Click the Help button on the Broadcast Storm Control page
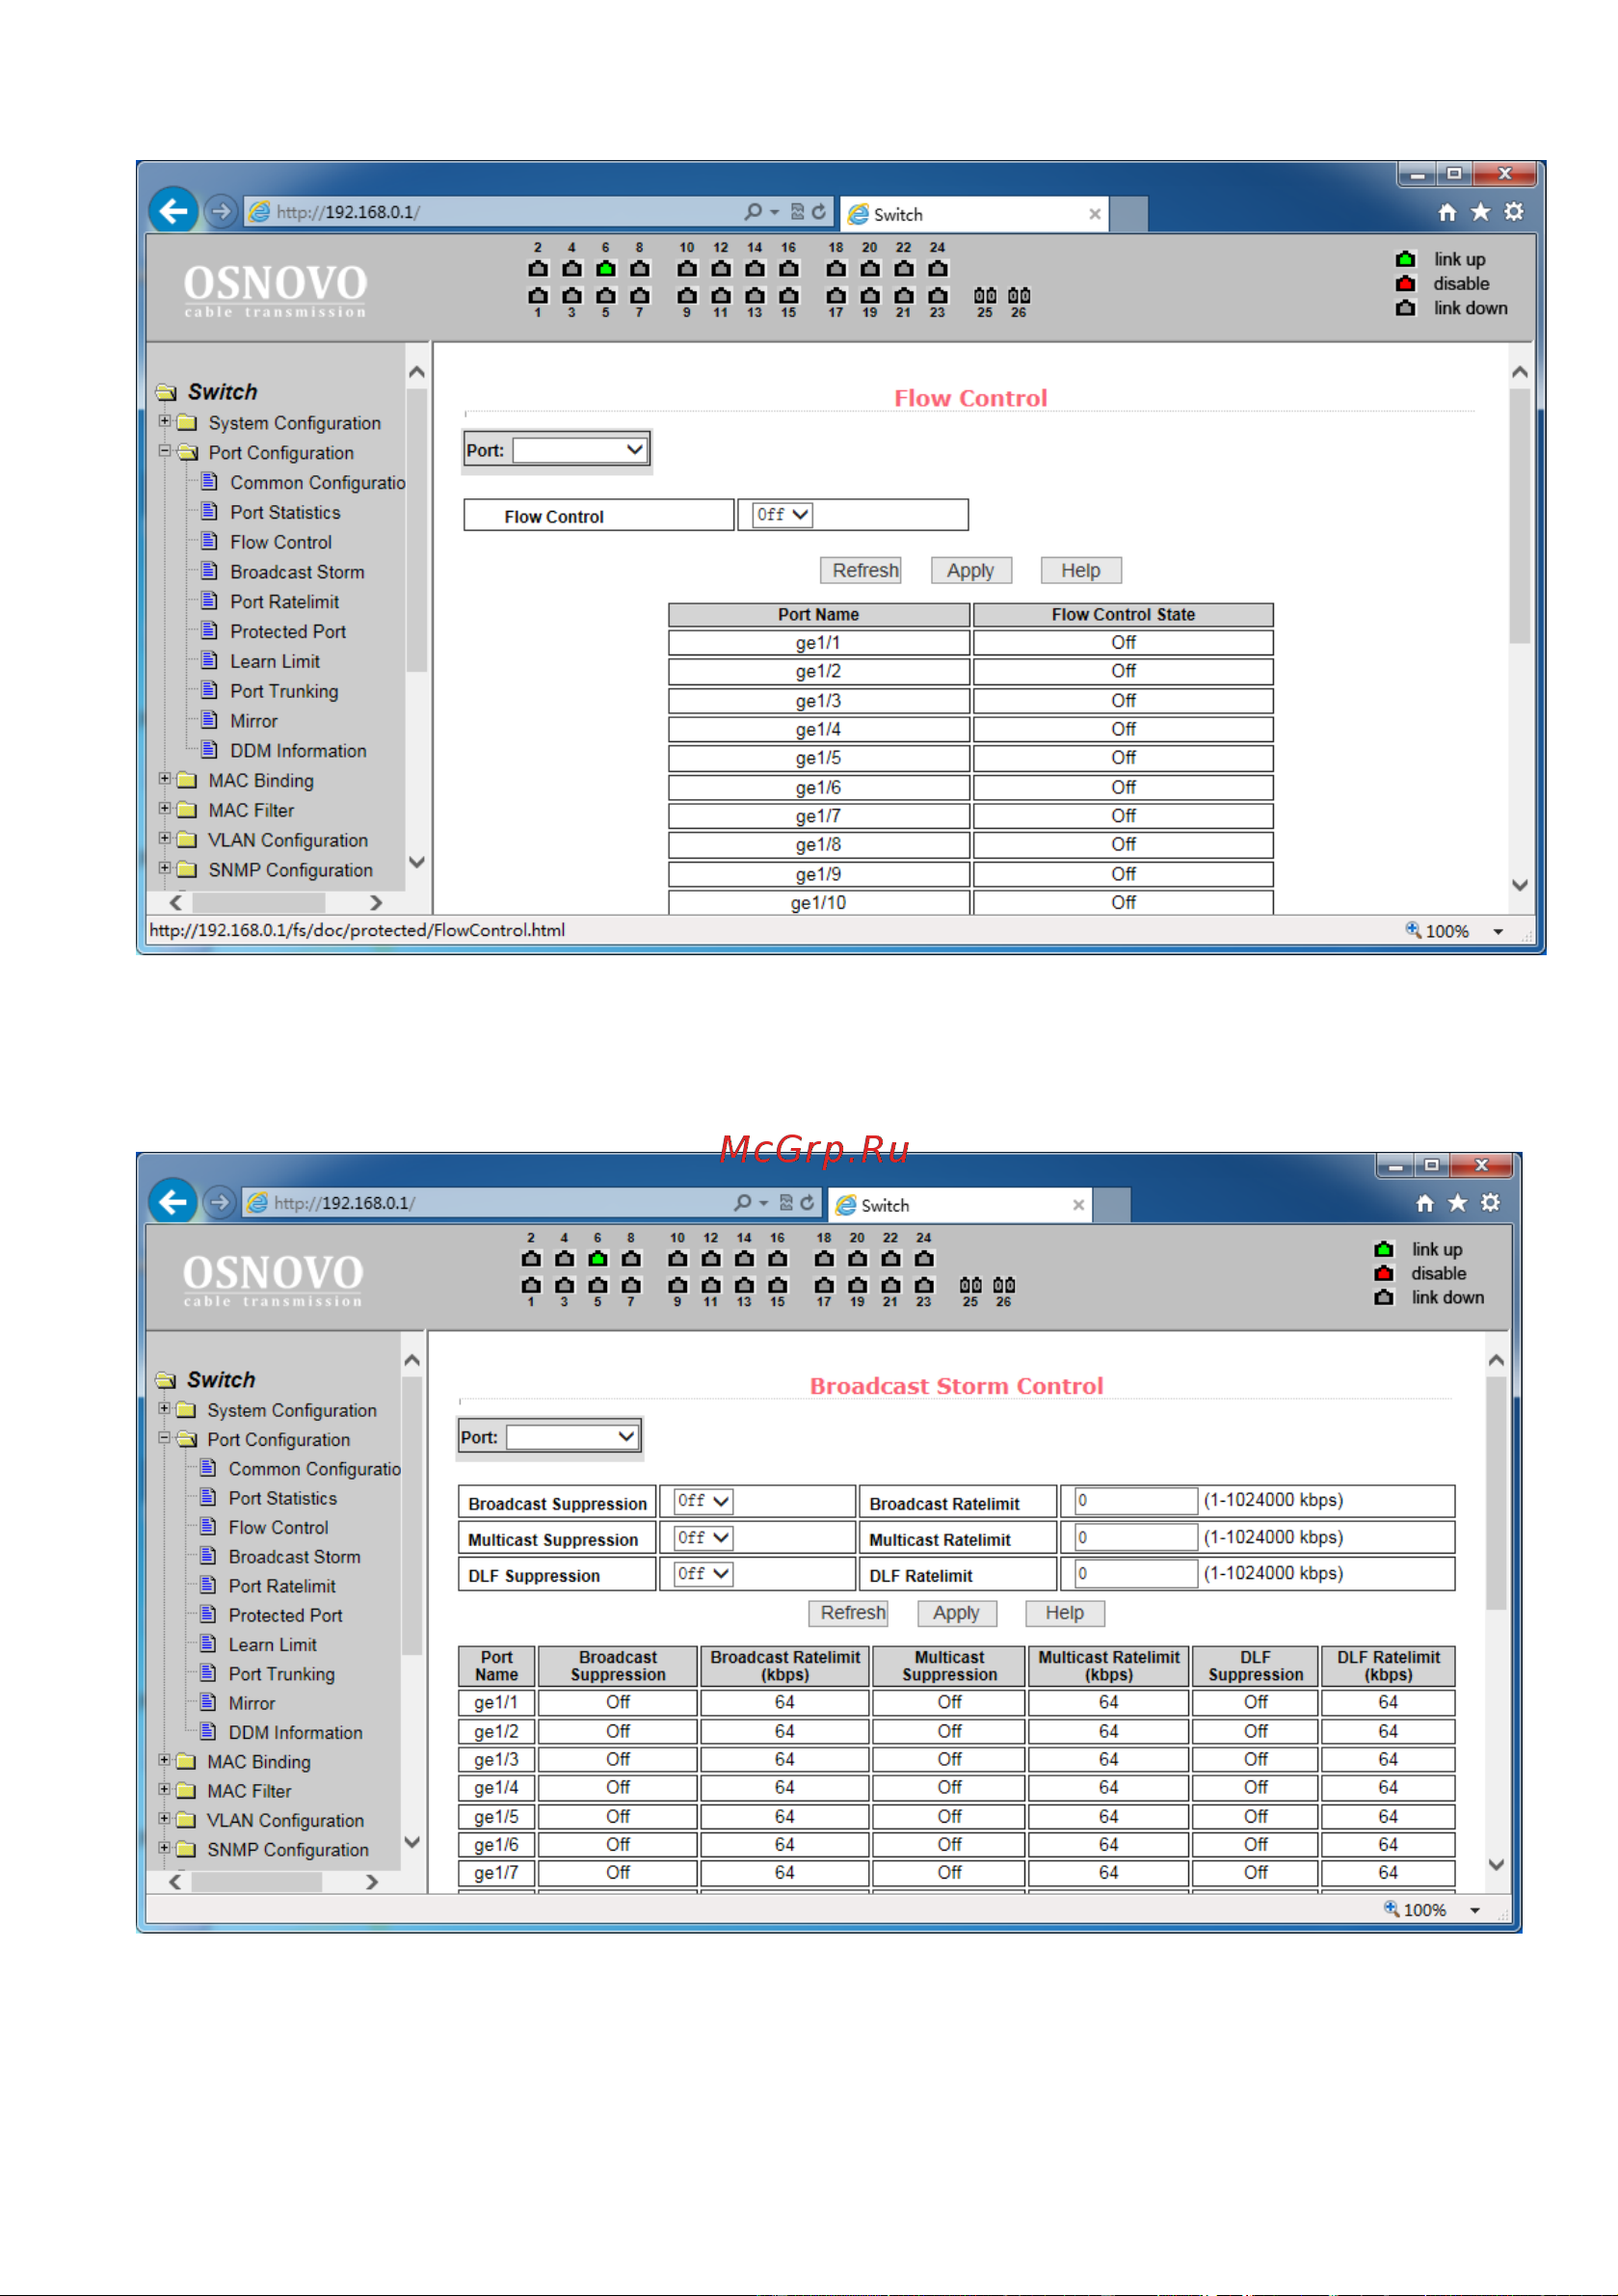 (x=1065, y=1613)
